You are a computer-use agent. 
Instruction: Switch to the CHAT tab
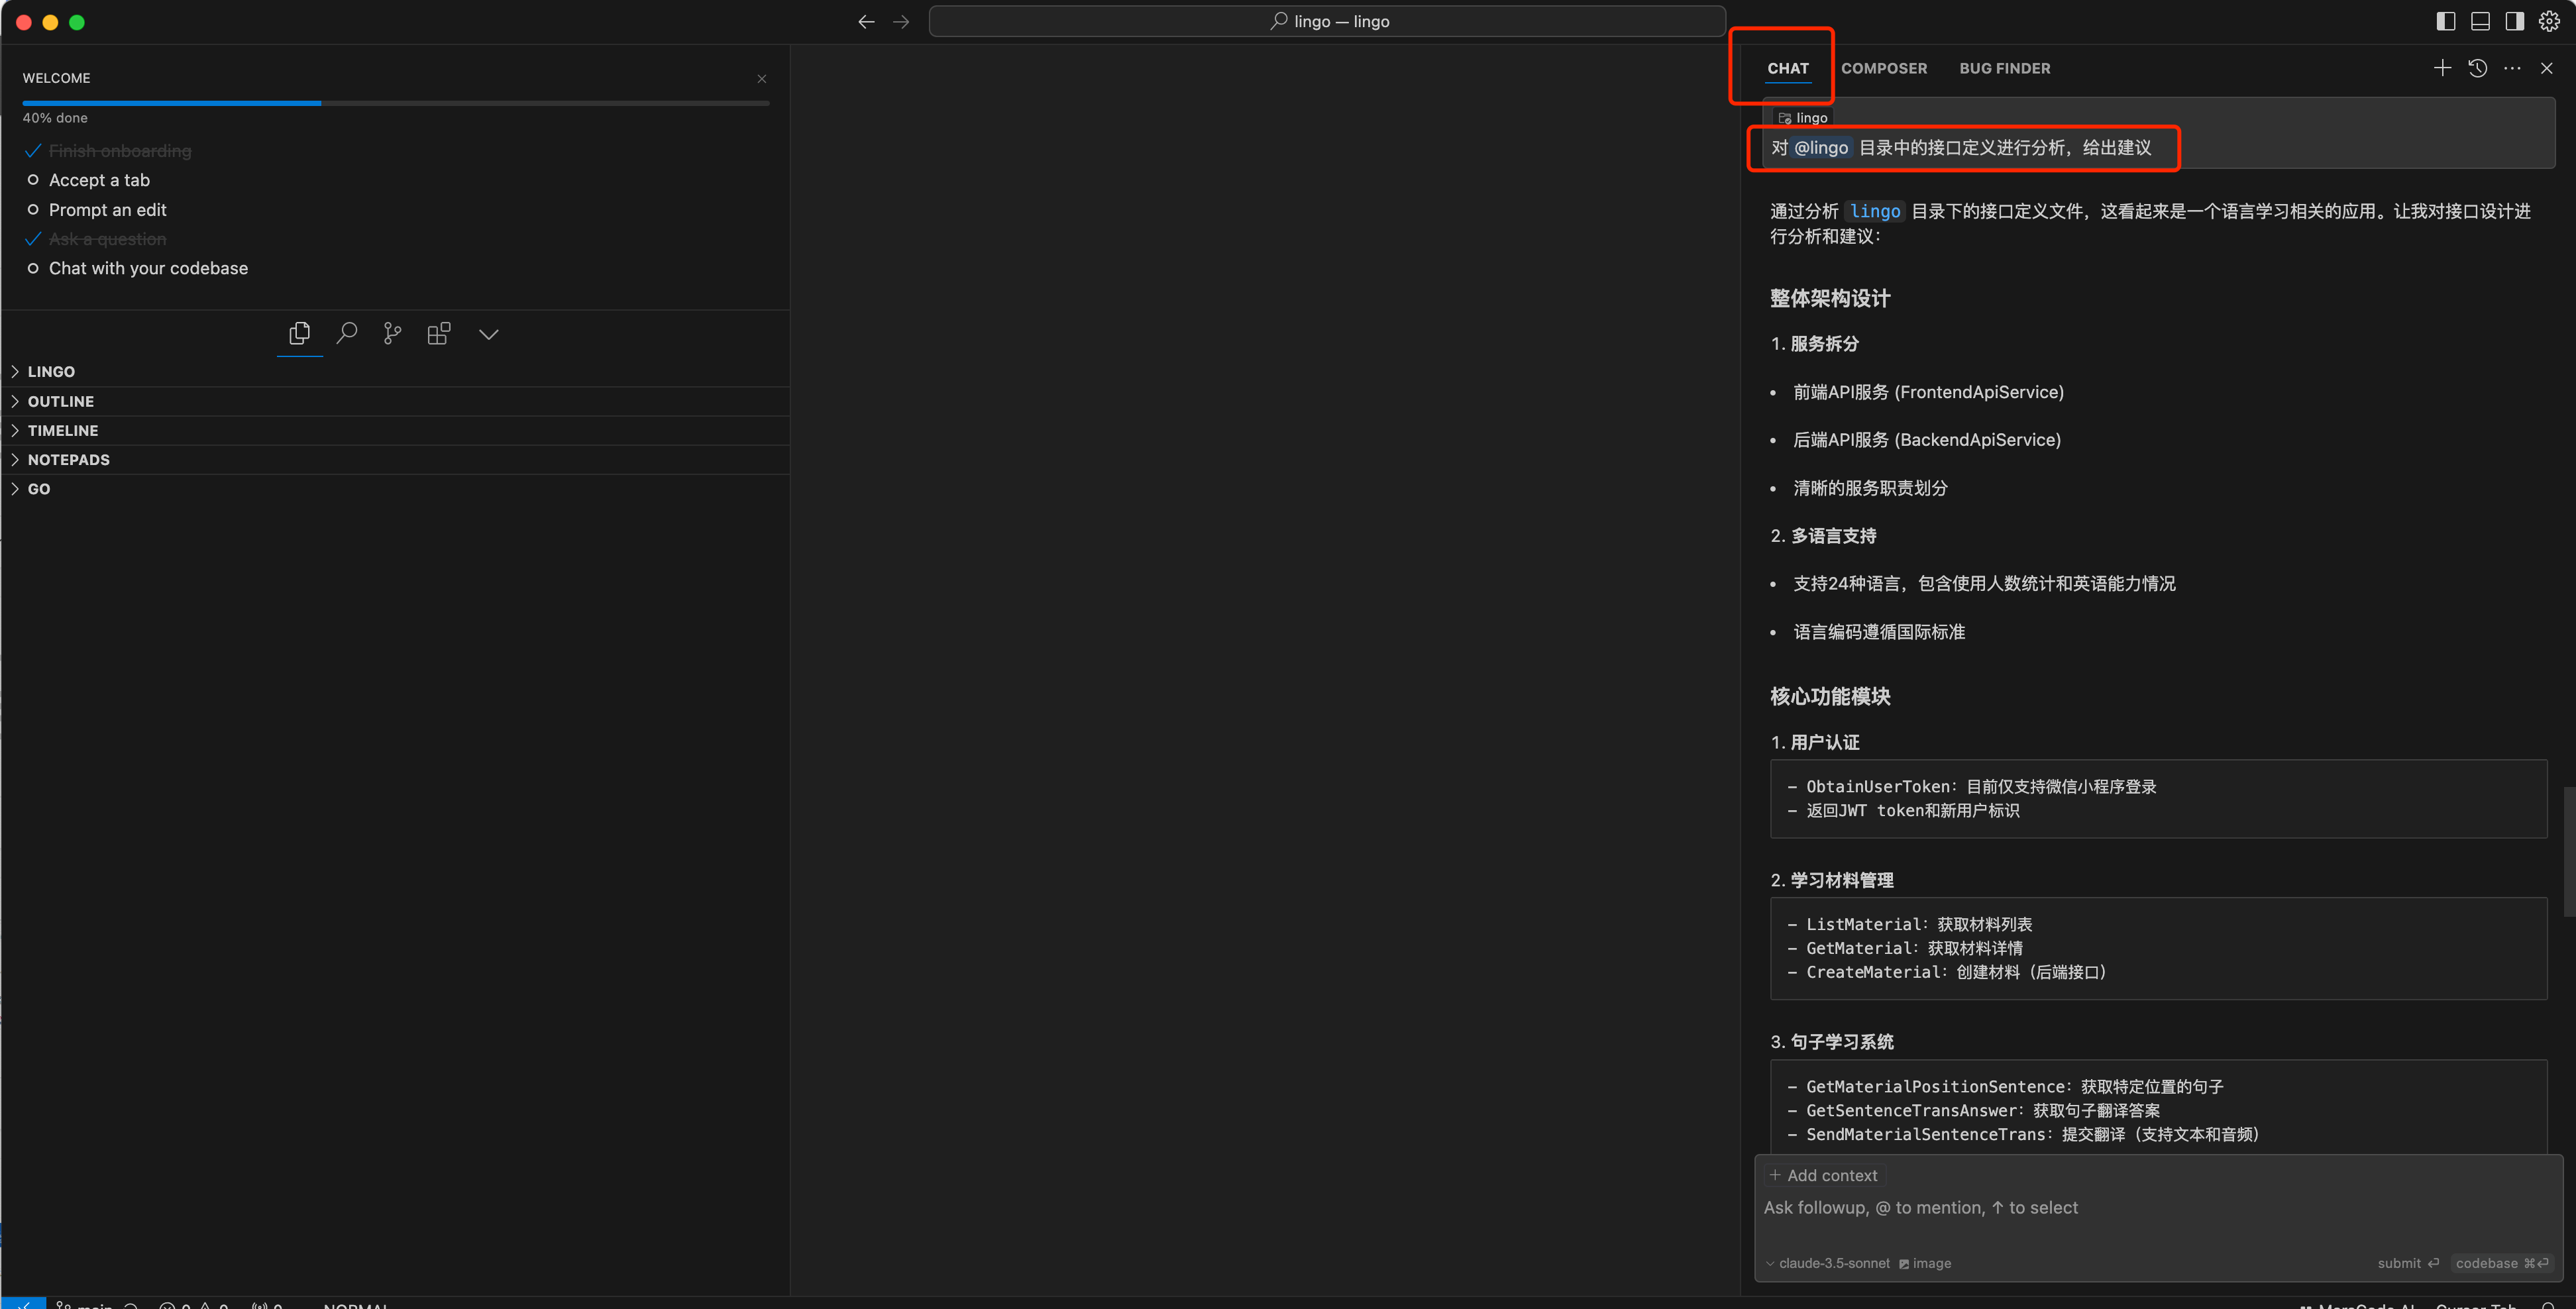1788,68
